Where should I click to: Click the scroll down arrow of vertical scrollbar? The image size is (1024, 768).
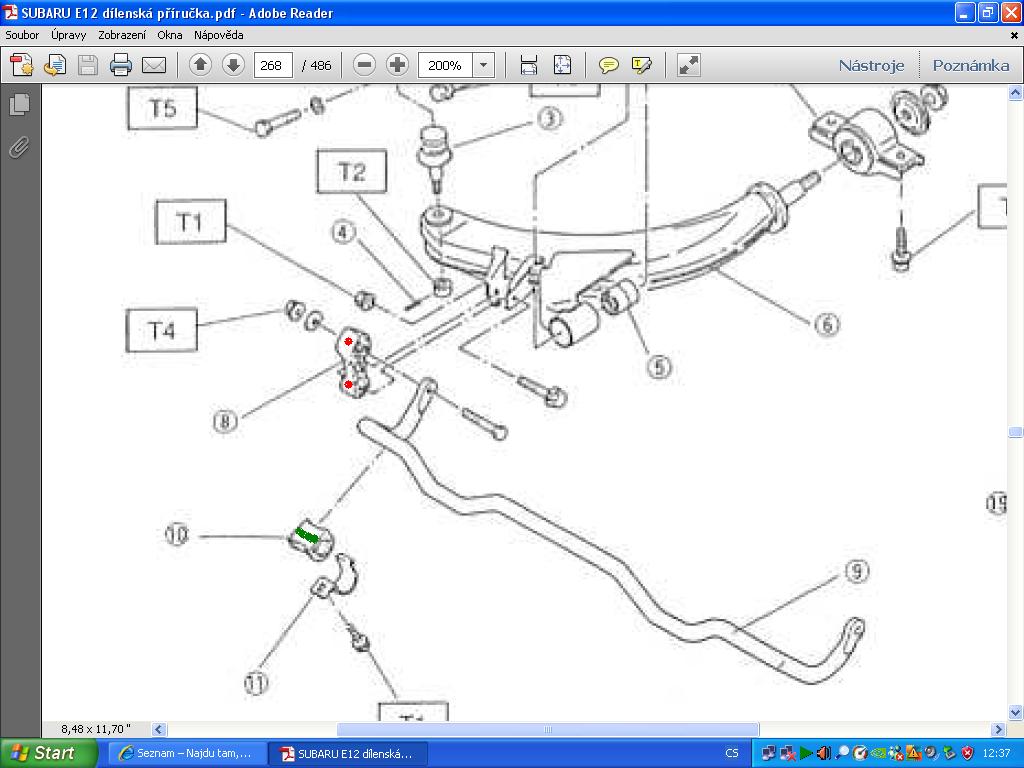point(1015,712)
